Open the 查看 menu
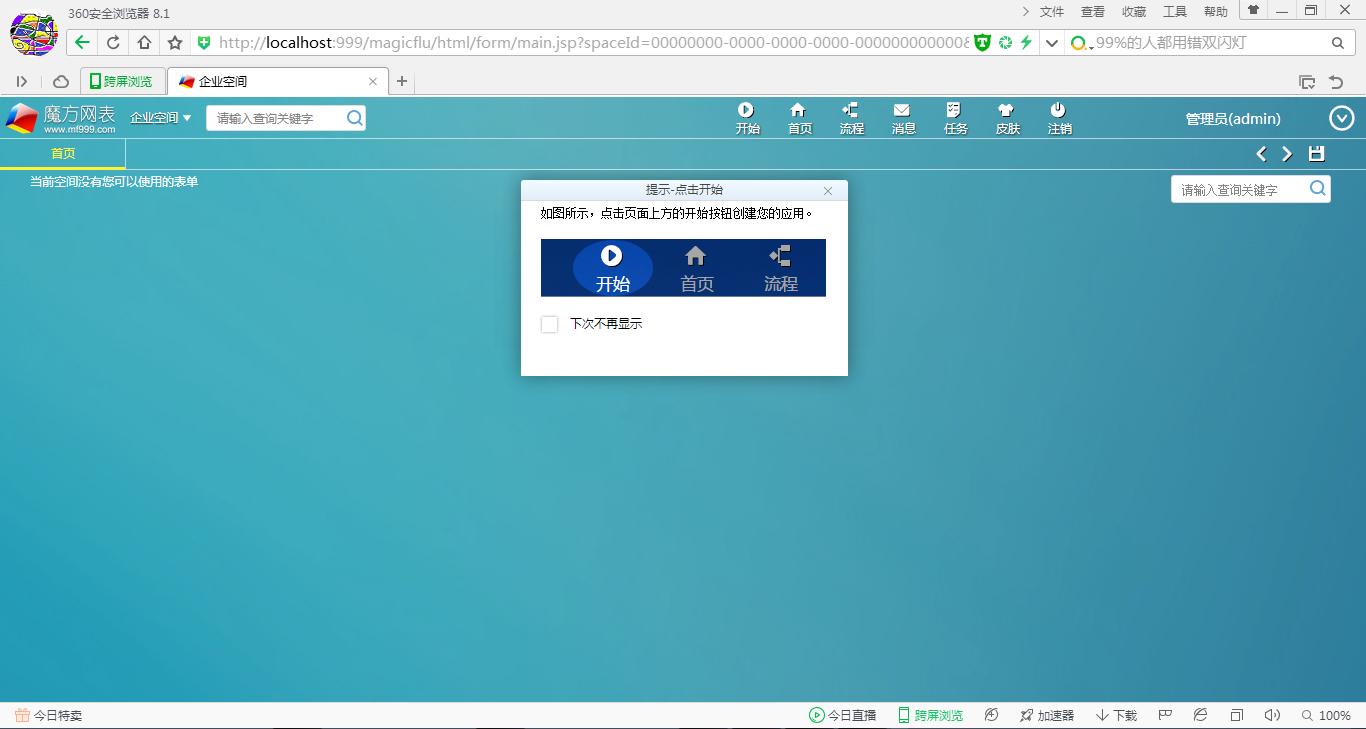This screenshot has width=1366, height=729. click(1093, 12)
